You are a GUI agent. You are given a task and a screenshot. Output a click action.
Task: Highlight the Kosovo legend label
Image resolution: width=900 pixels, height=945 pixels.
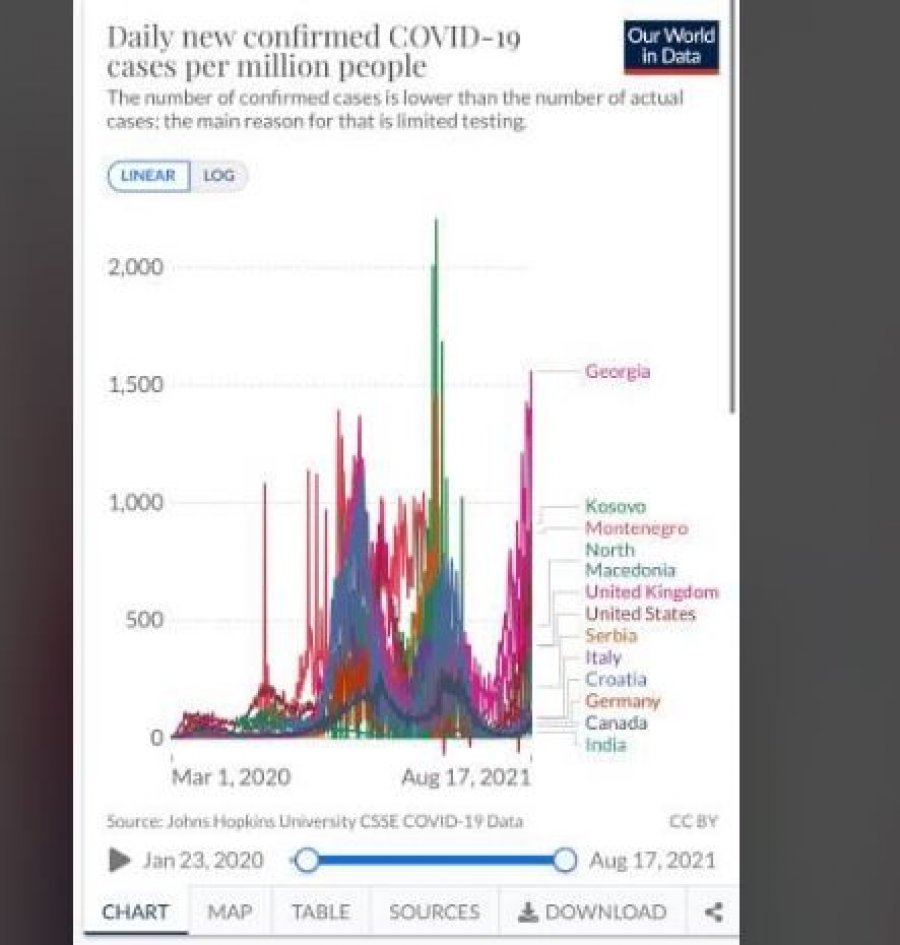pyautogui.click(x=615, y=507)
